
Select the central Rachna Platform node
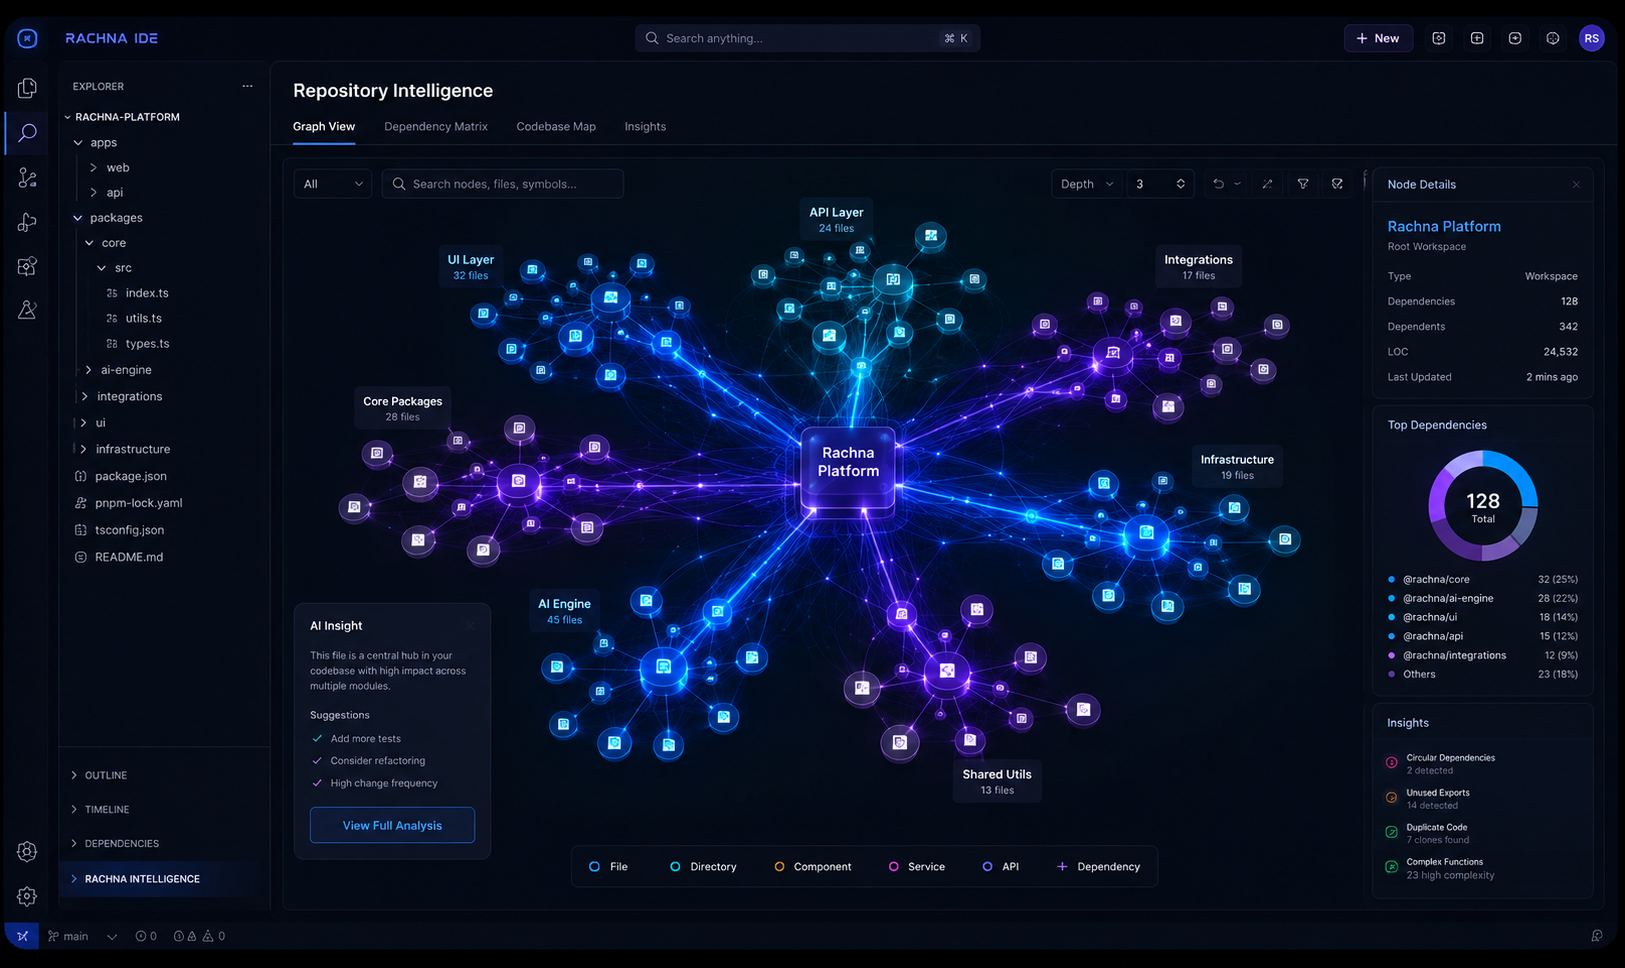tap(848, 468)
